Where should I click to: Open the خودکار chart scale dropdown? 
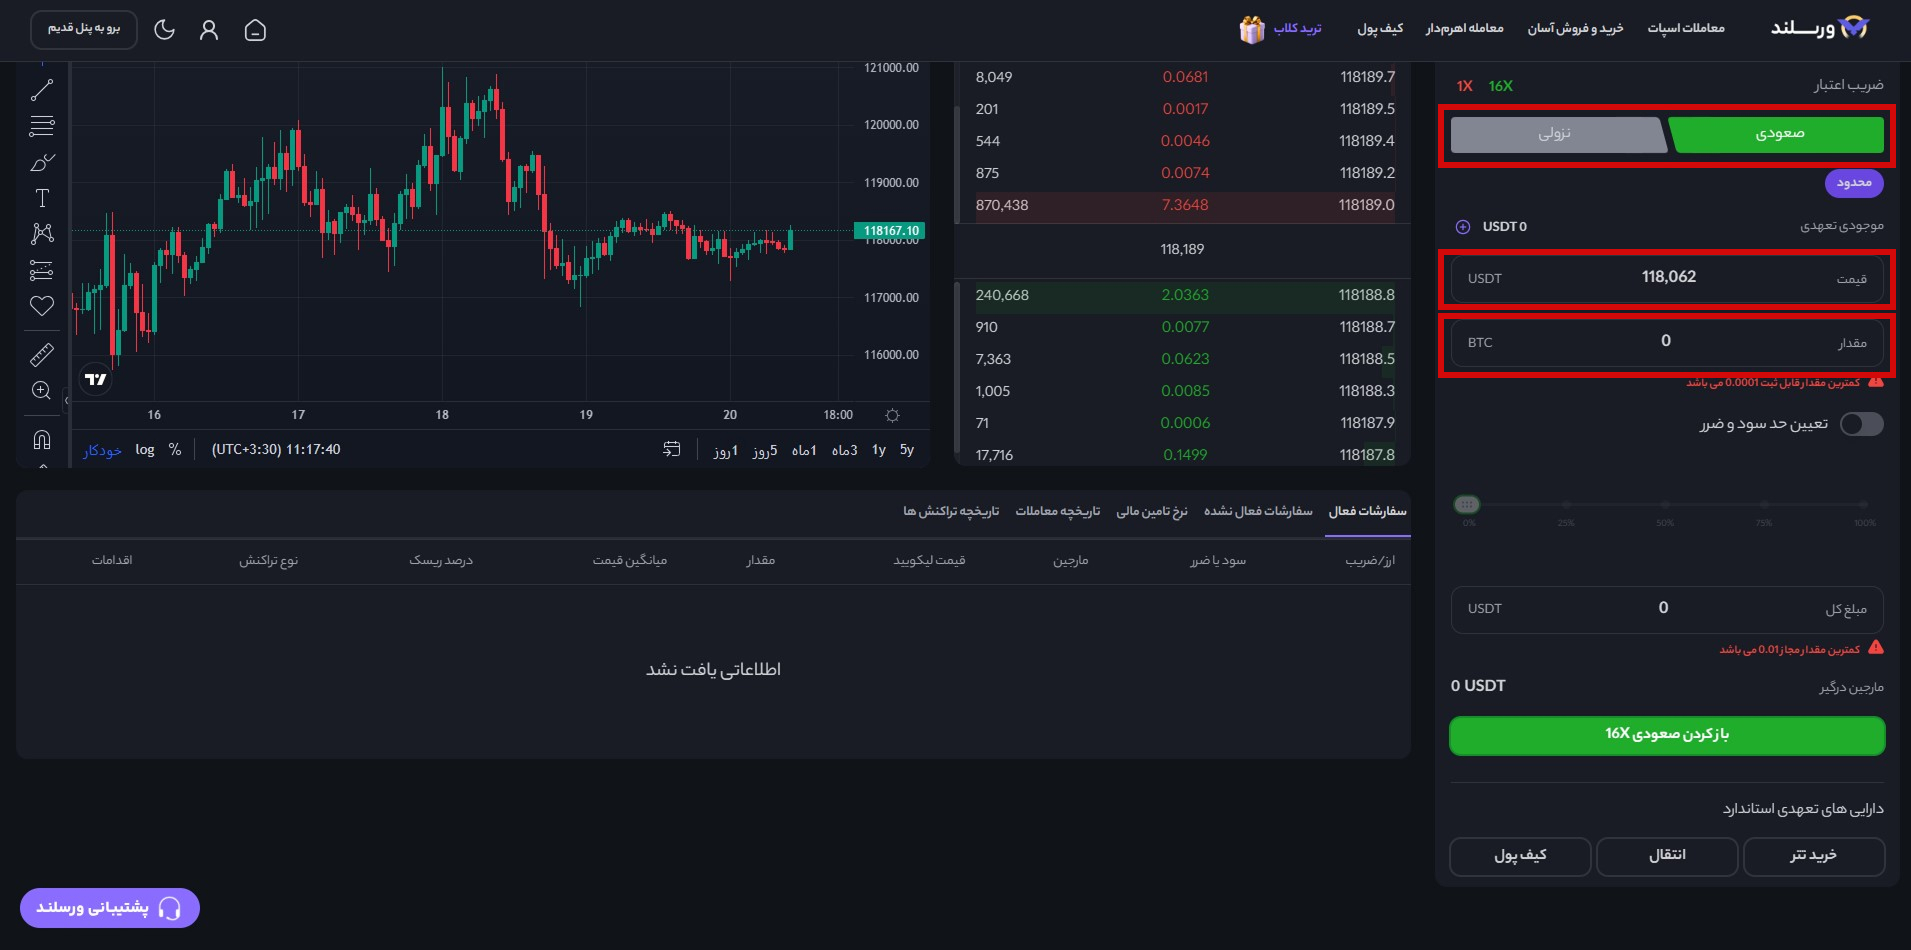[x=102, y=451]
